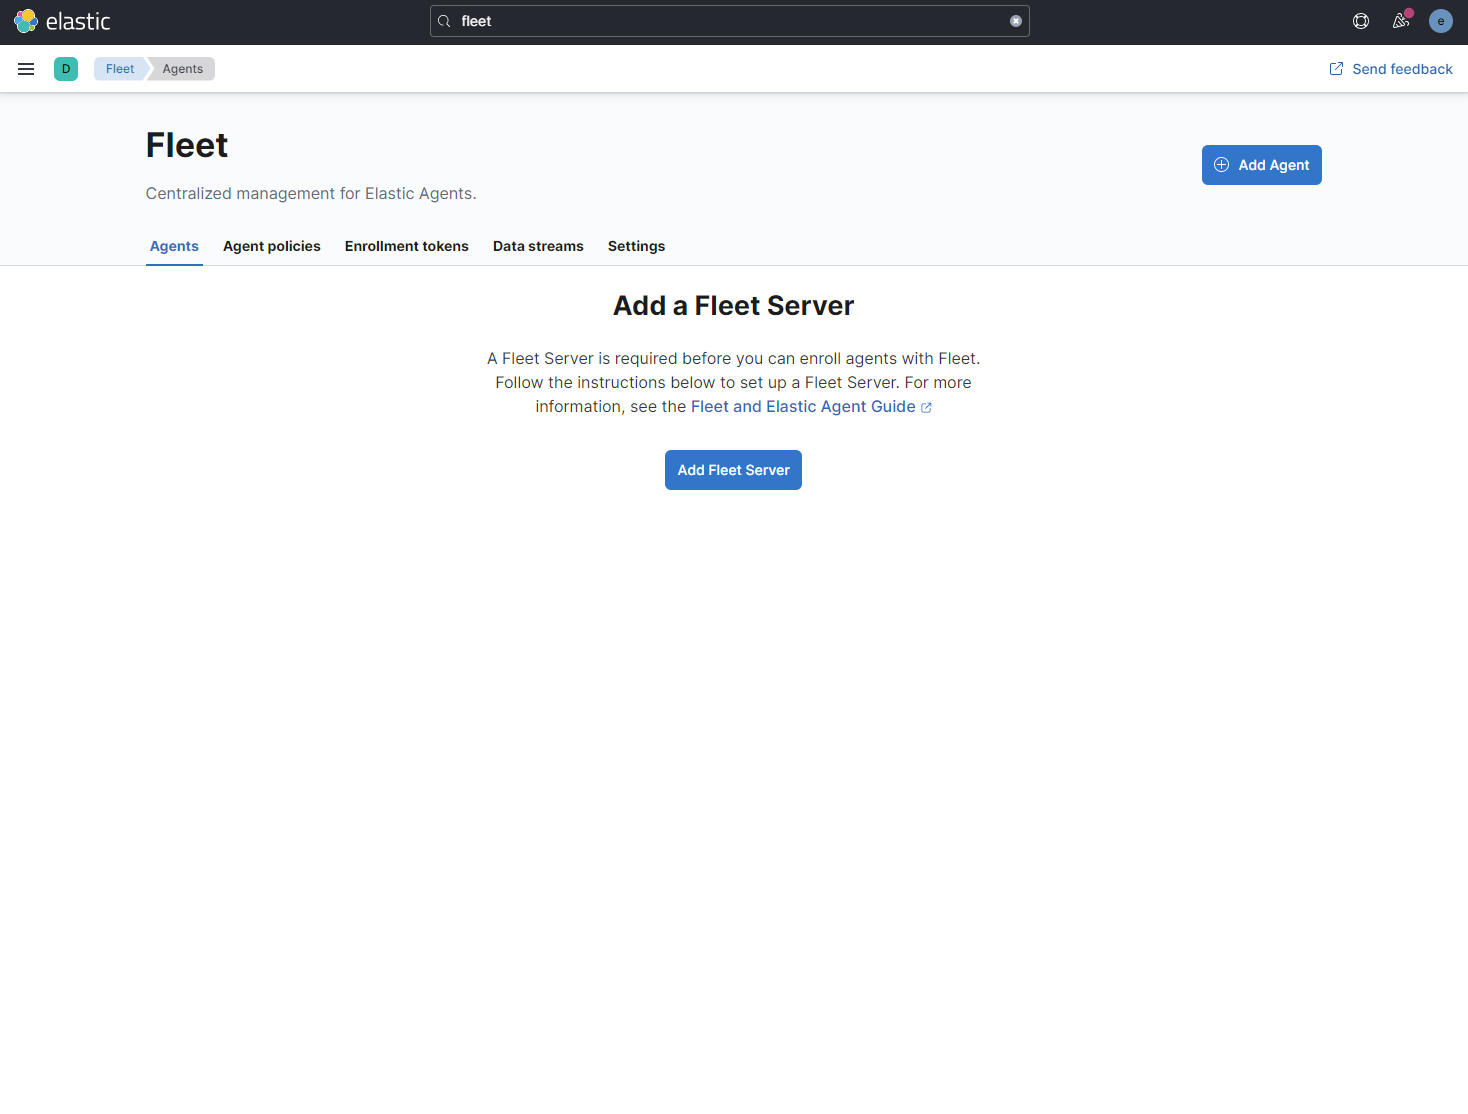Clear the search field text
Image resolution: width=1468 pixels, height=1114 pixels.
(1016, 21)
